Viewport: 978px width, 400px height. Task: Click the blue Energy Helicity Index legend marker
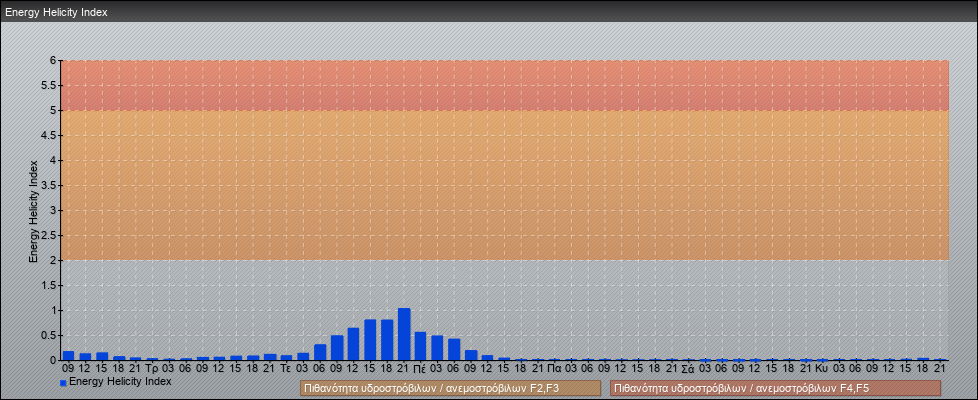[x=63, y=383]
